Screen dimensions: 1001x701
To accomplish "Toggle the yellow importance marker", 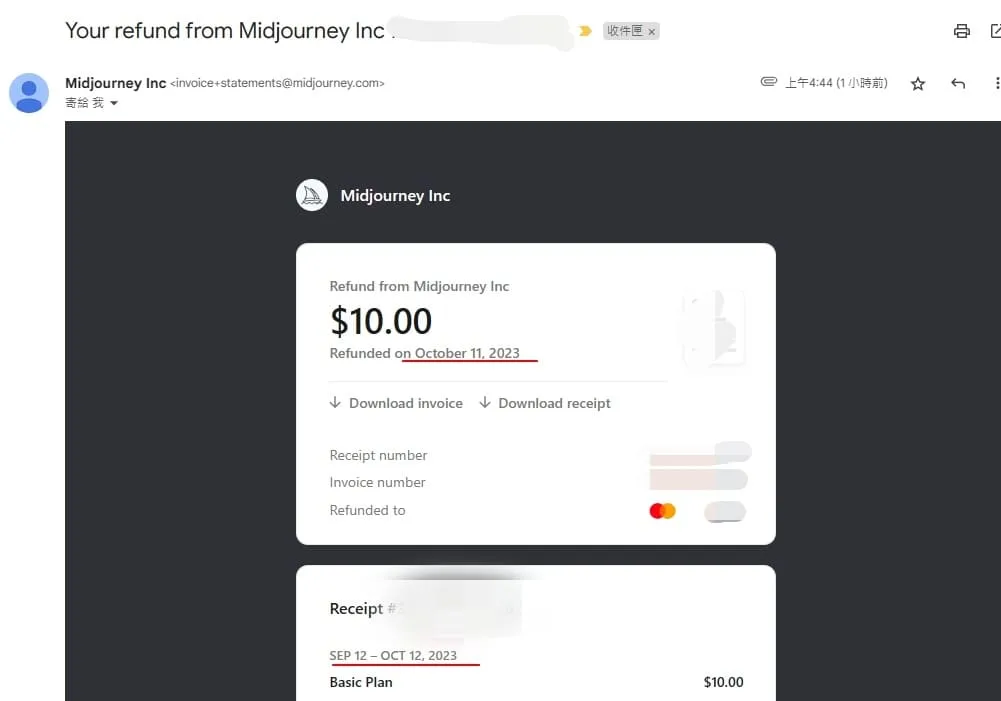I will point(585,31).
